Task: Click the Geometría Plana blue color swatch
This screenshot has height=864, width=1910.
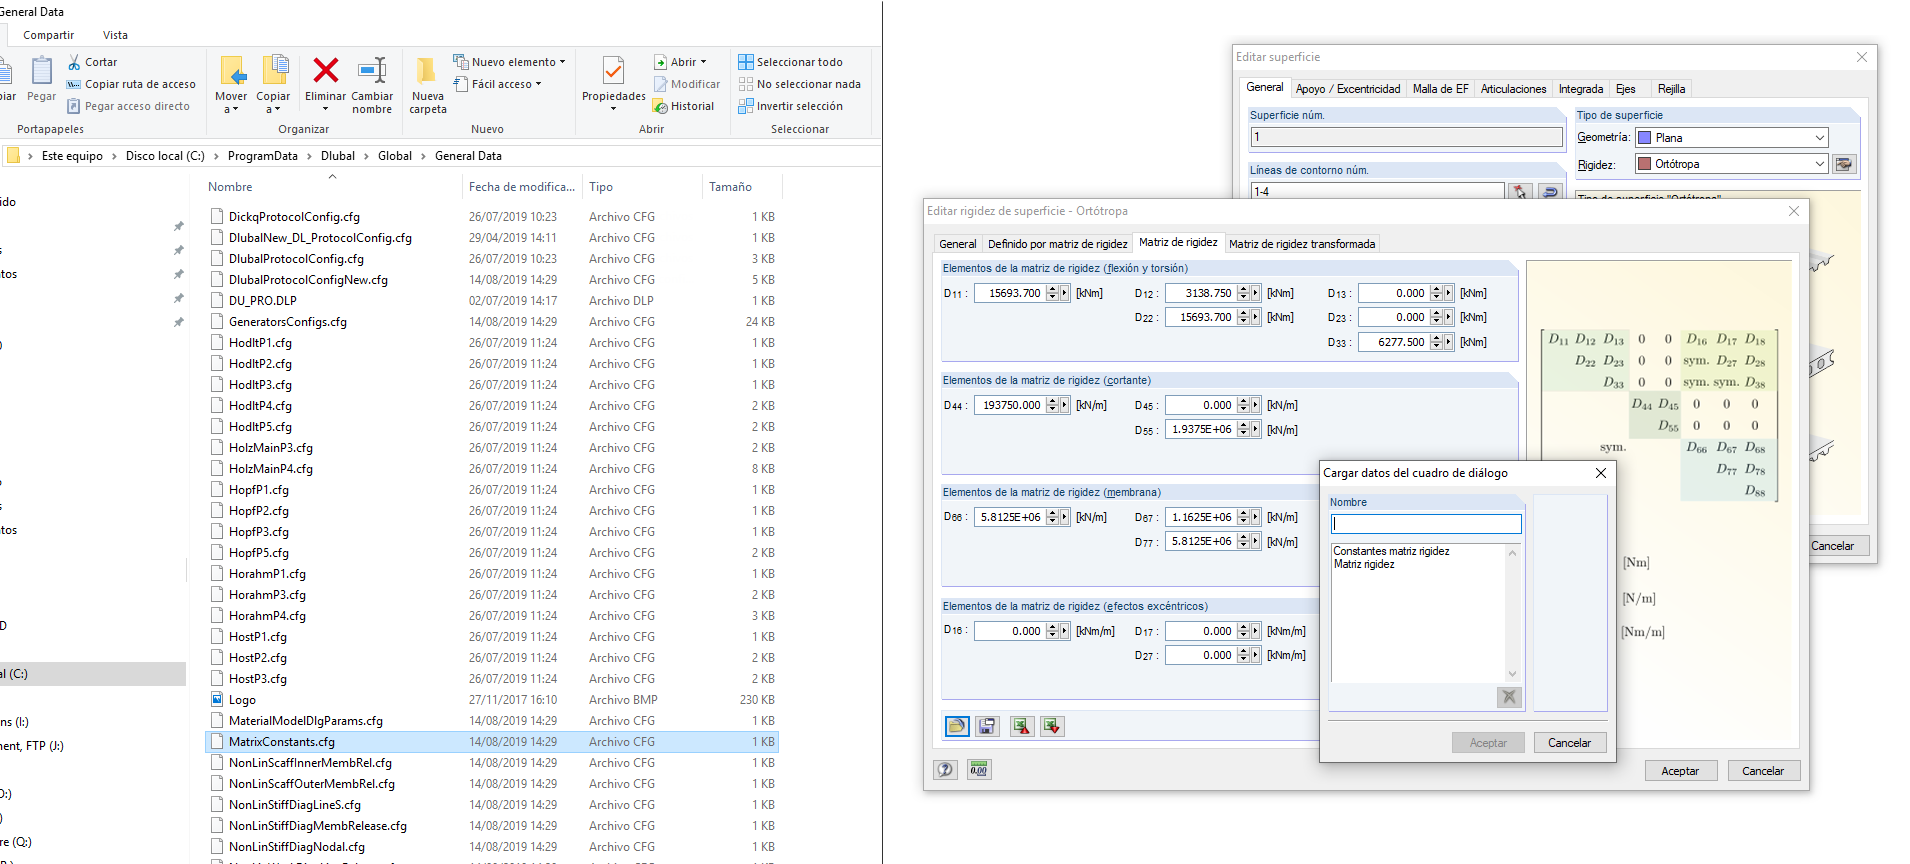Action: click(1644, 137)
